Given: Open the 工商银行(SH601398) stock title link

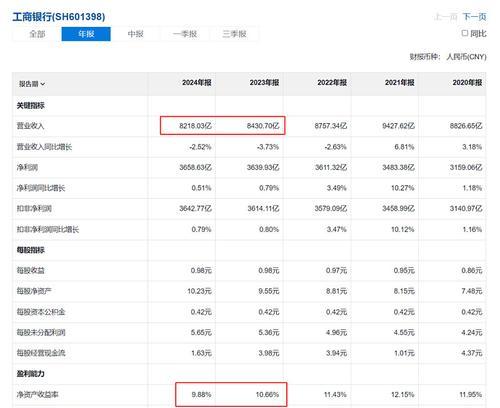Looking at the screenshot, I should tap(59, 17).
